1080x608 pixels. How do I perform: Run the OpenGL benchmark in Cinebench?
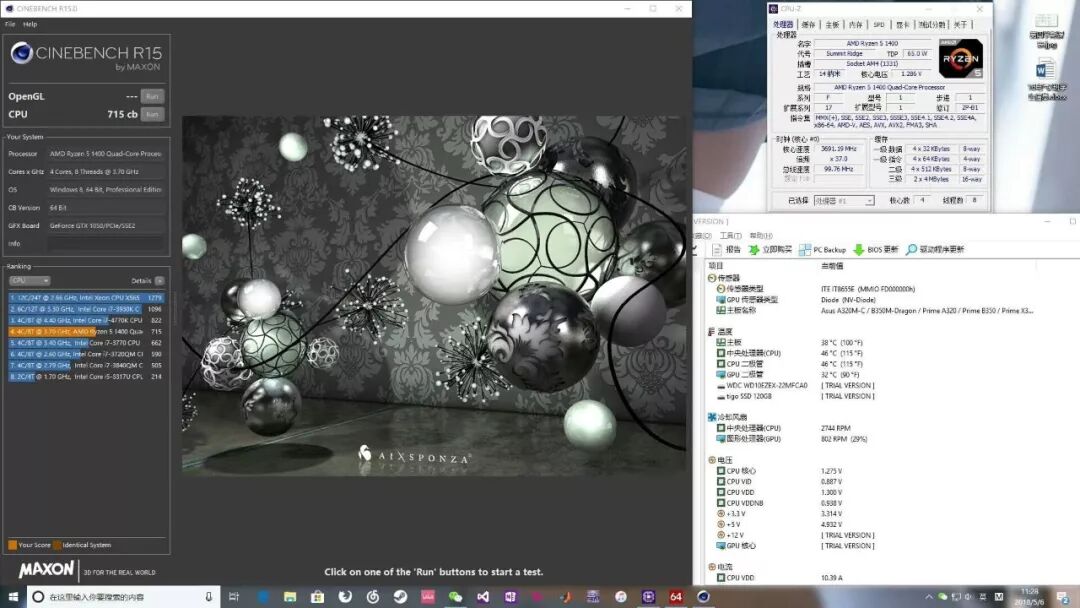[152, 96]
